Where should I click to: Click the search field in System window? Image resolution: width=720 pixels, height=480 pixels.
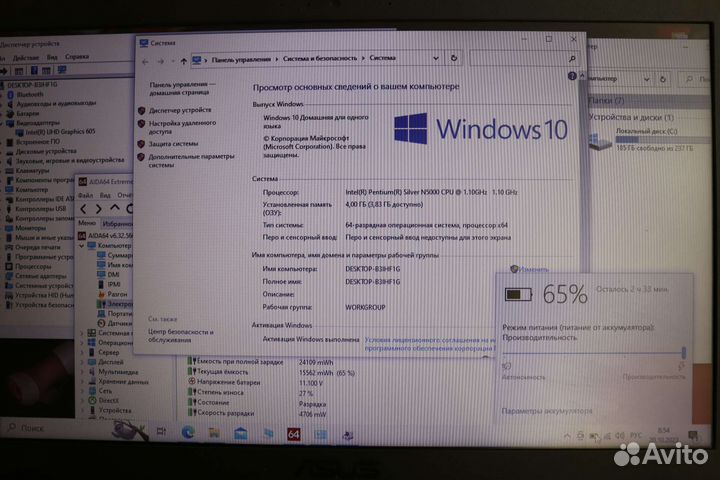[523, 58]
